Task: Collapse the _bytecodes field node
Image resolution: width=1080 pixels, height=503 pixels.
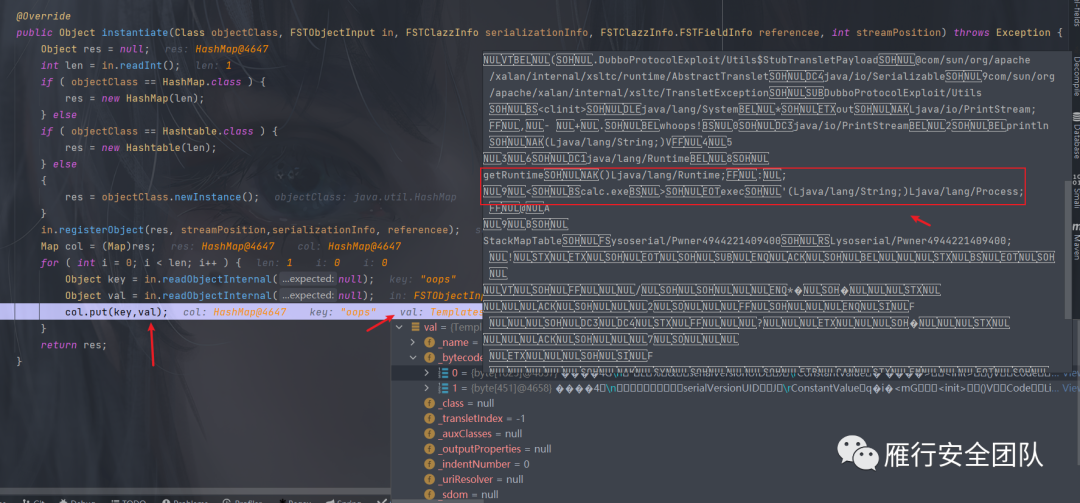Action: [413, 358]
